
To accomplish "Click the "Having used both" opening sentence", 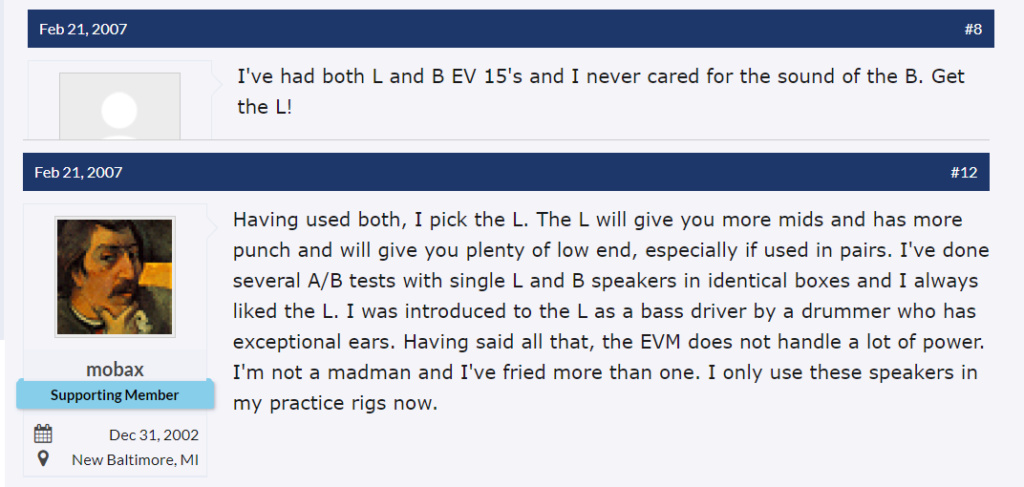I will (x=379, y=219).
